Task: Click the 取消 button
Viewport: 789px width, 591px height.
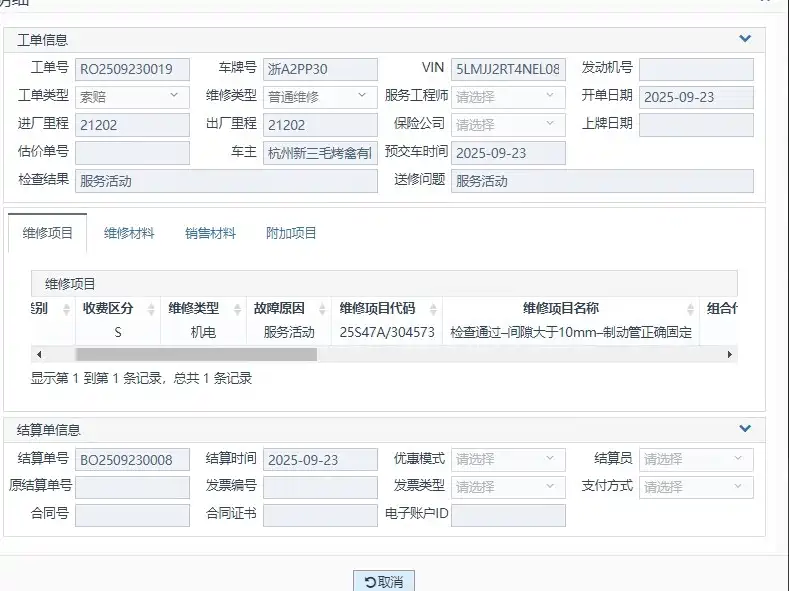Action: tap(384, 581)
